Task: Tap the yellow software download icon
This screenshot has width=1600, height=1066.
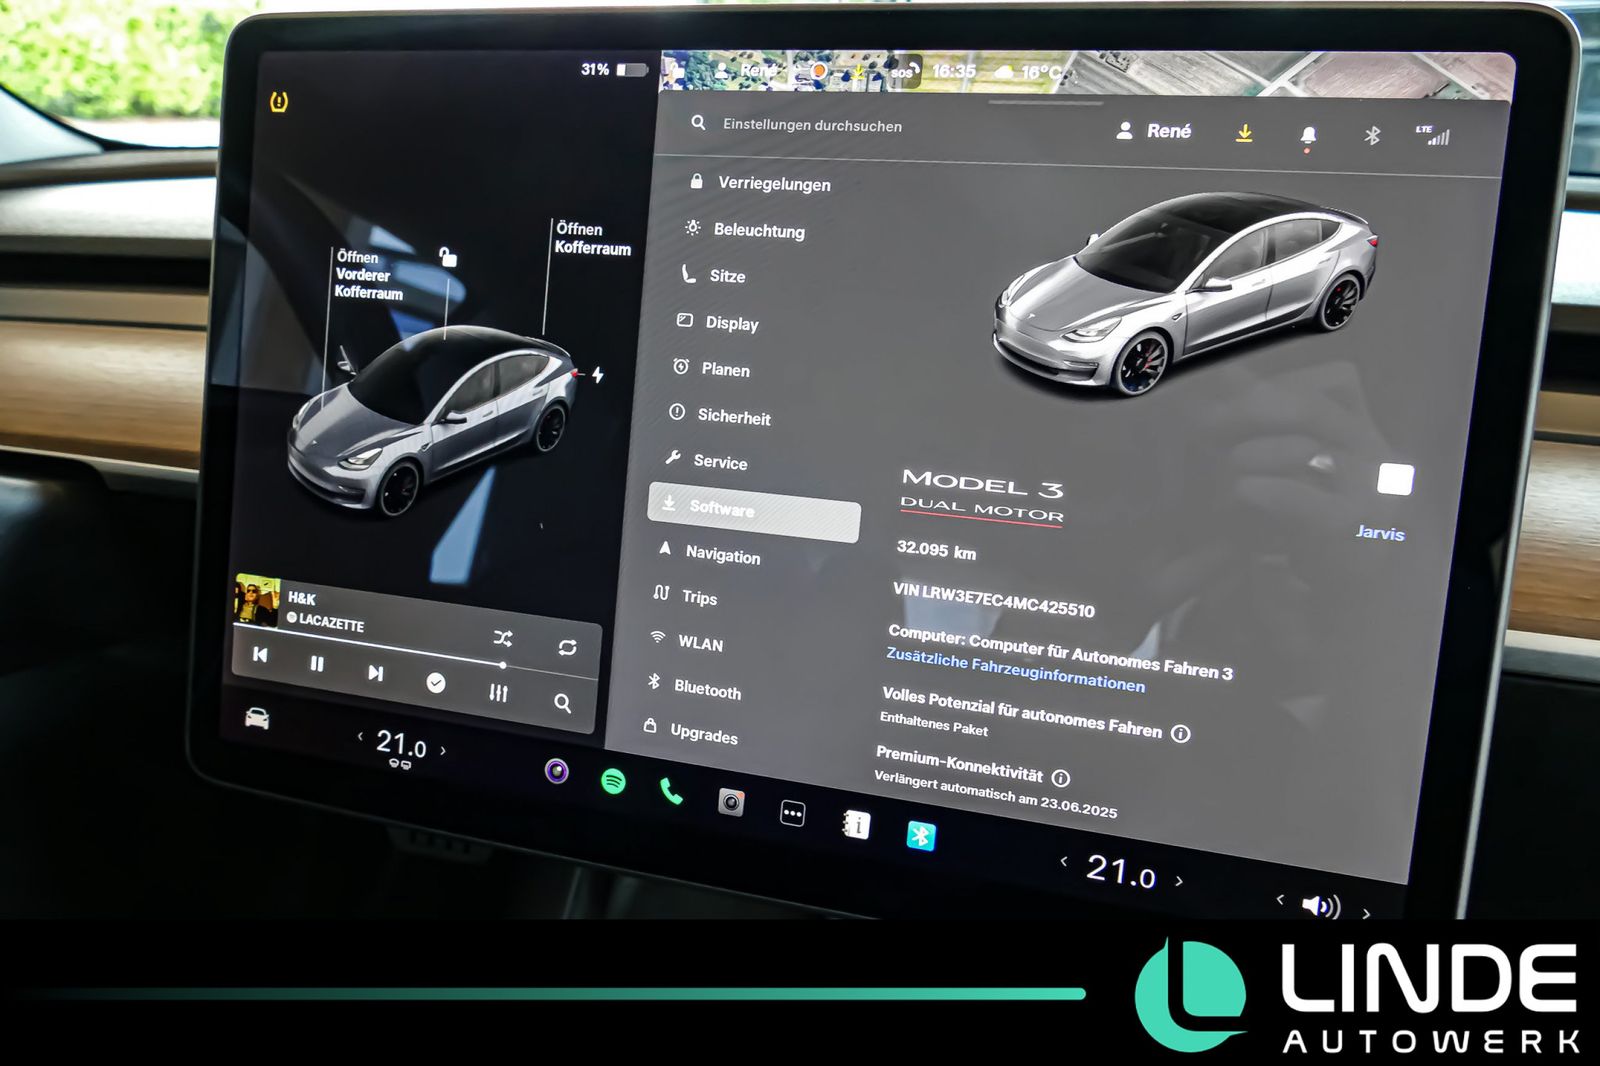Action: 1244,133
